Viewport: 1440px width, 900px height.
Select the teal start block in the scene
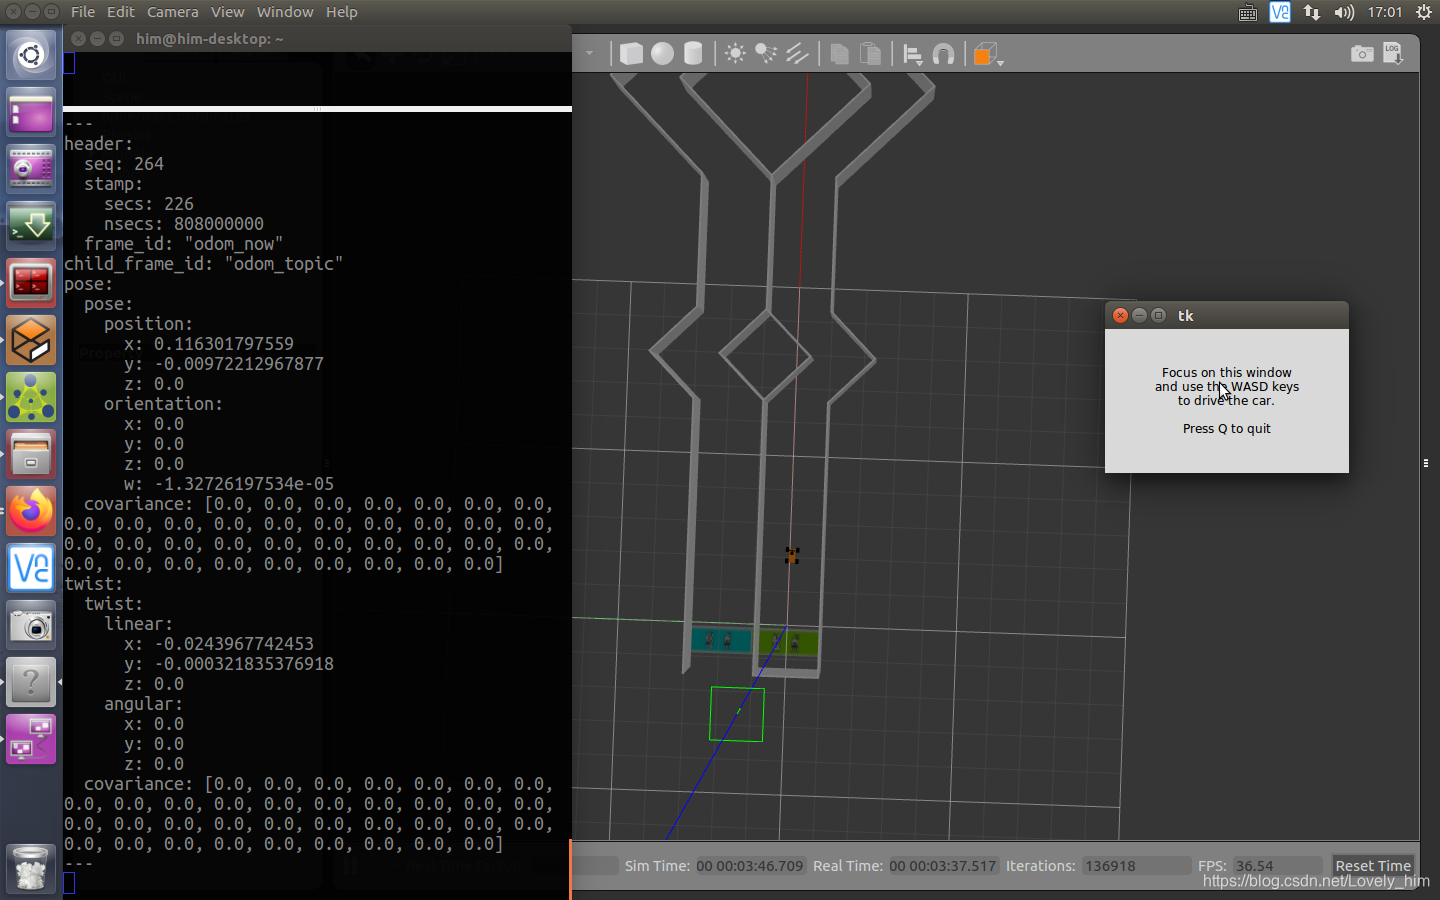(721, 639)
